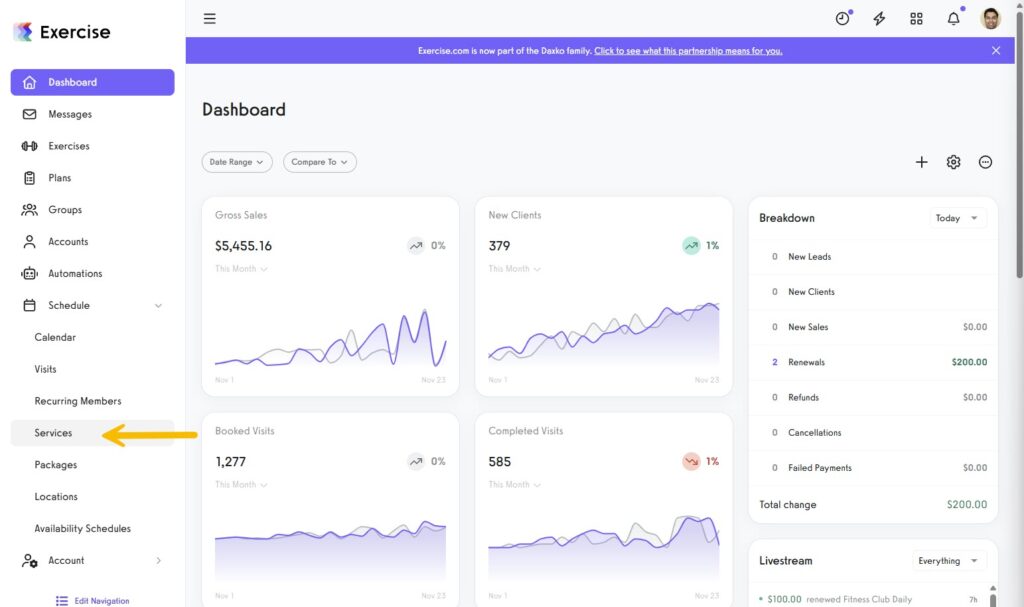Dismiss the purple announcement banner
This screenshot has height=607, width=1024.
click(995, 50)
